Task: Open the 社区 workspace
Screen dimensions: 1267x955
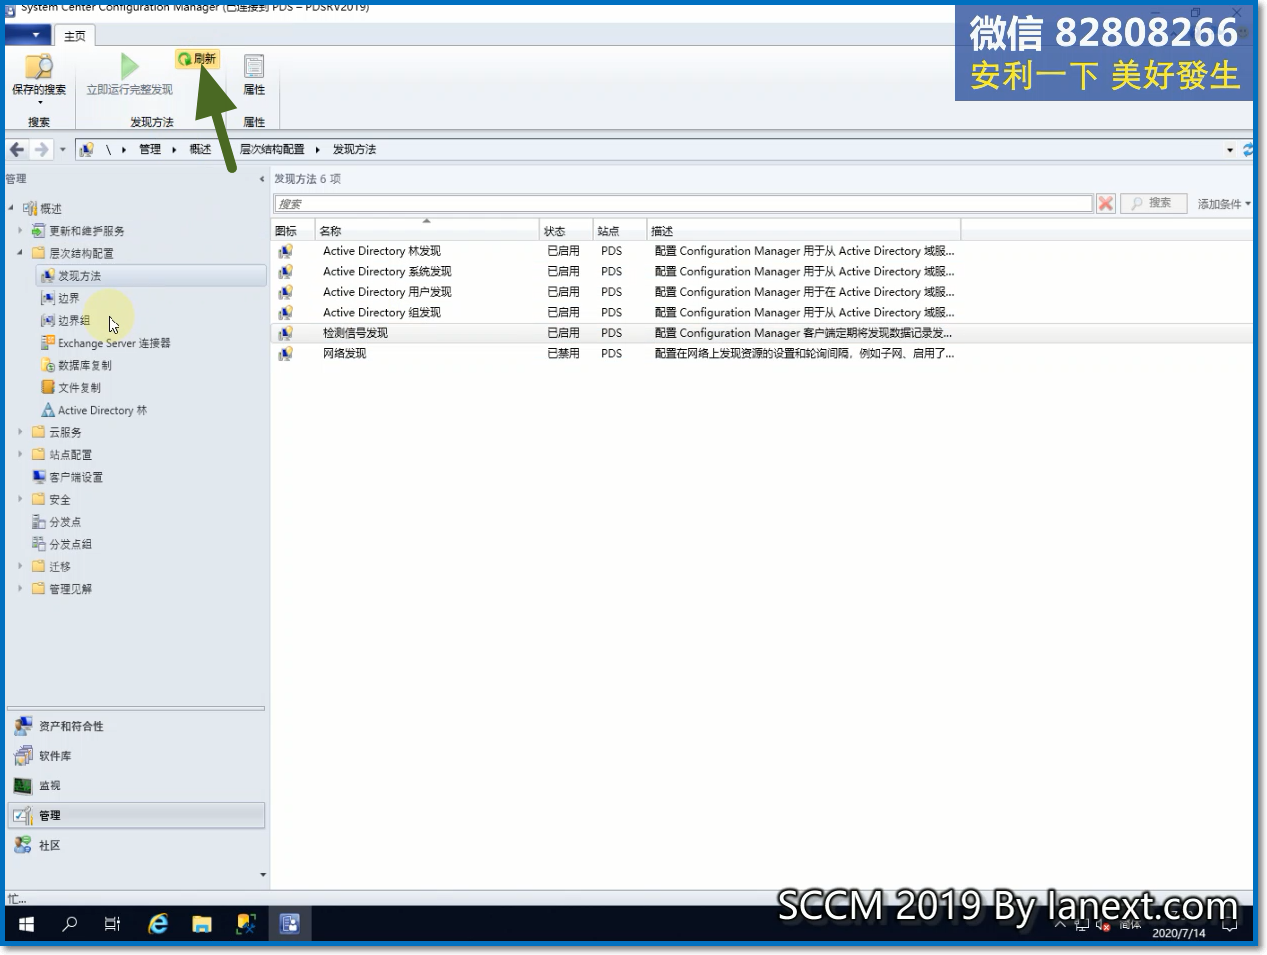Action: (x=136, y=846)
